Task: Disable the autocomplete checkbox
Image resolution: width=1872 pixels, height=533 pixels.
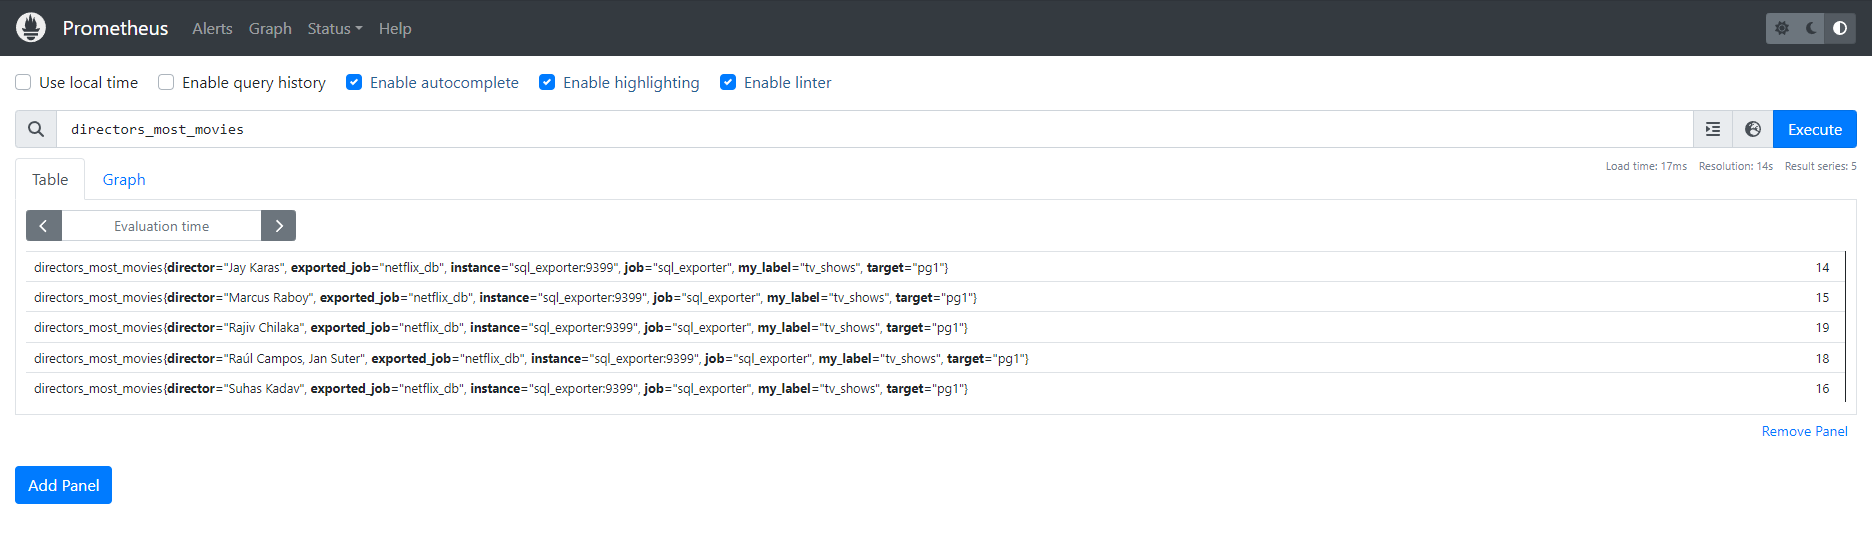Action: (x=354, y=82)
